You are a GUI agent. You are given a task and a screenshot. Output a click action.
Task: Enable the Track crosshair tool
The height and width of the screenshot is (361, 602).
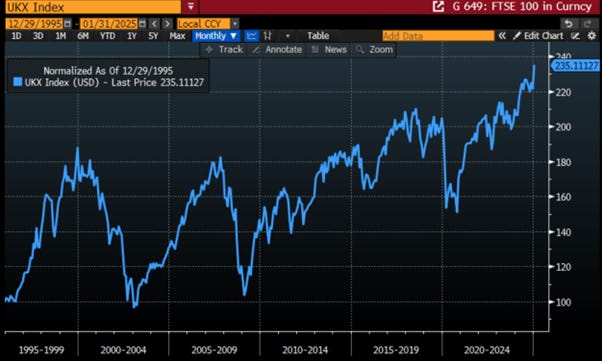point(224,50)
